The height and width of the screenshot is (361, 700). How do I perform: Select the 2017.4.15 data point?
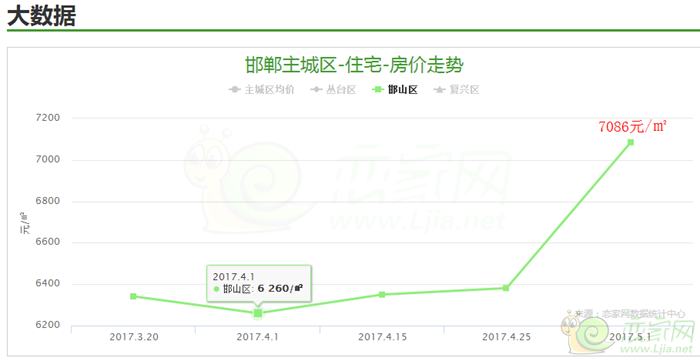(x=382, y=295)
